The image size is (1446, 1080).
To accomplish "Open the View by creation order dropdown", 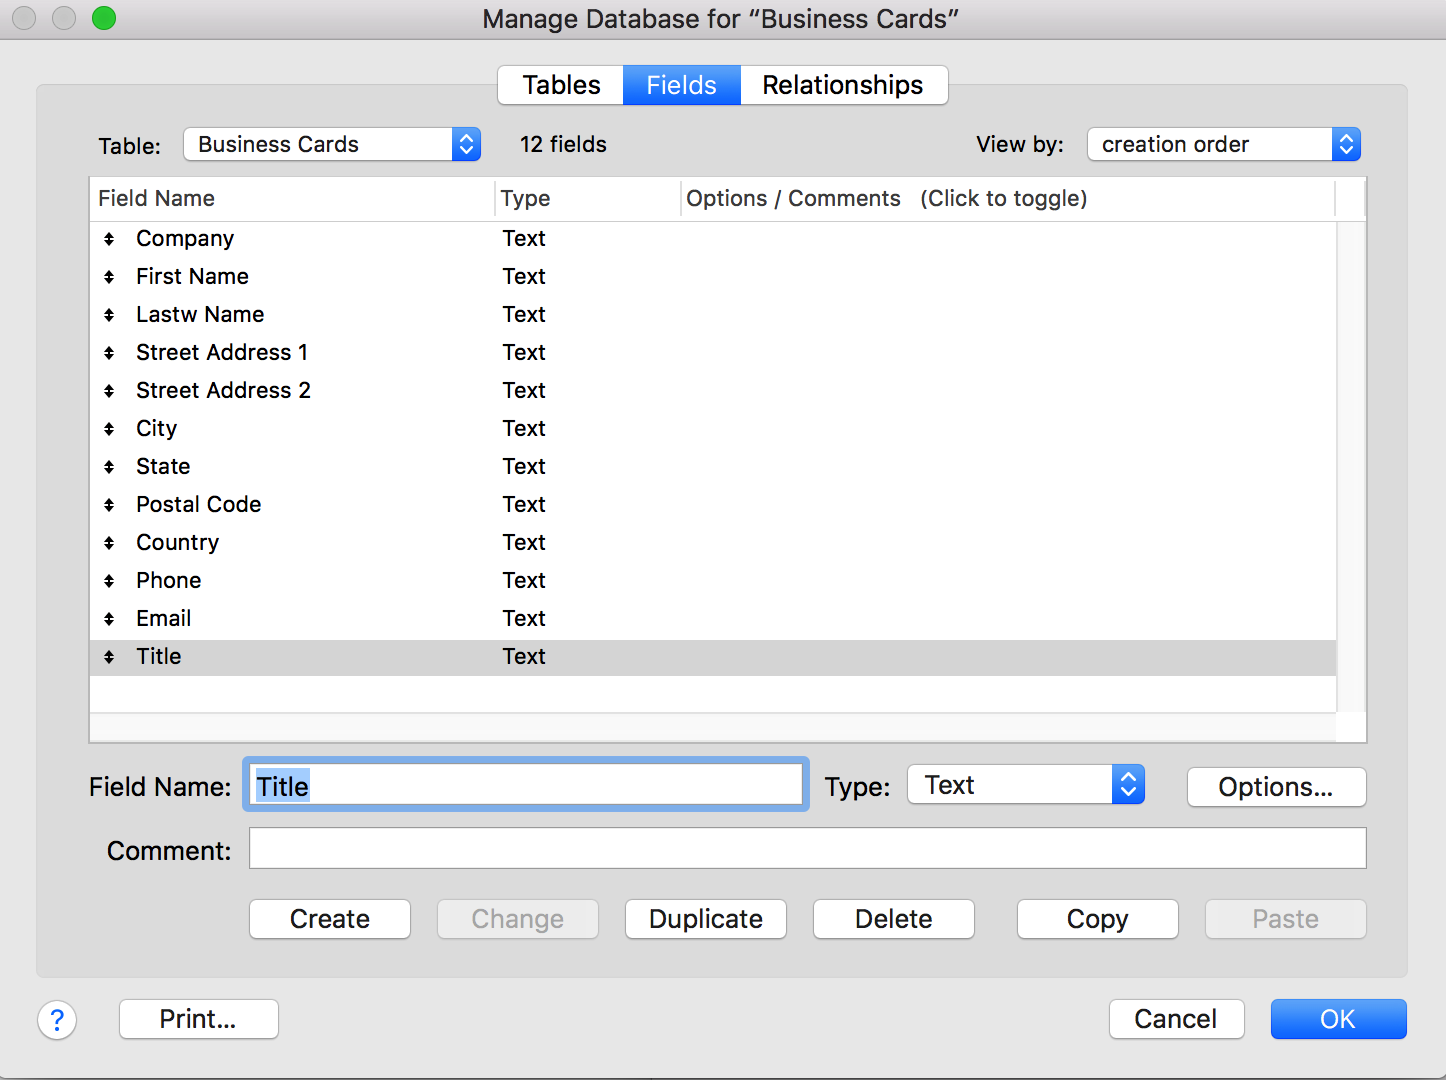I will (x=1224, y=144).
